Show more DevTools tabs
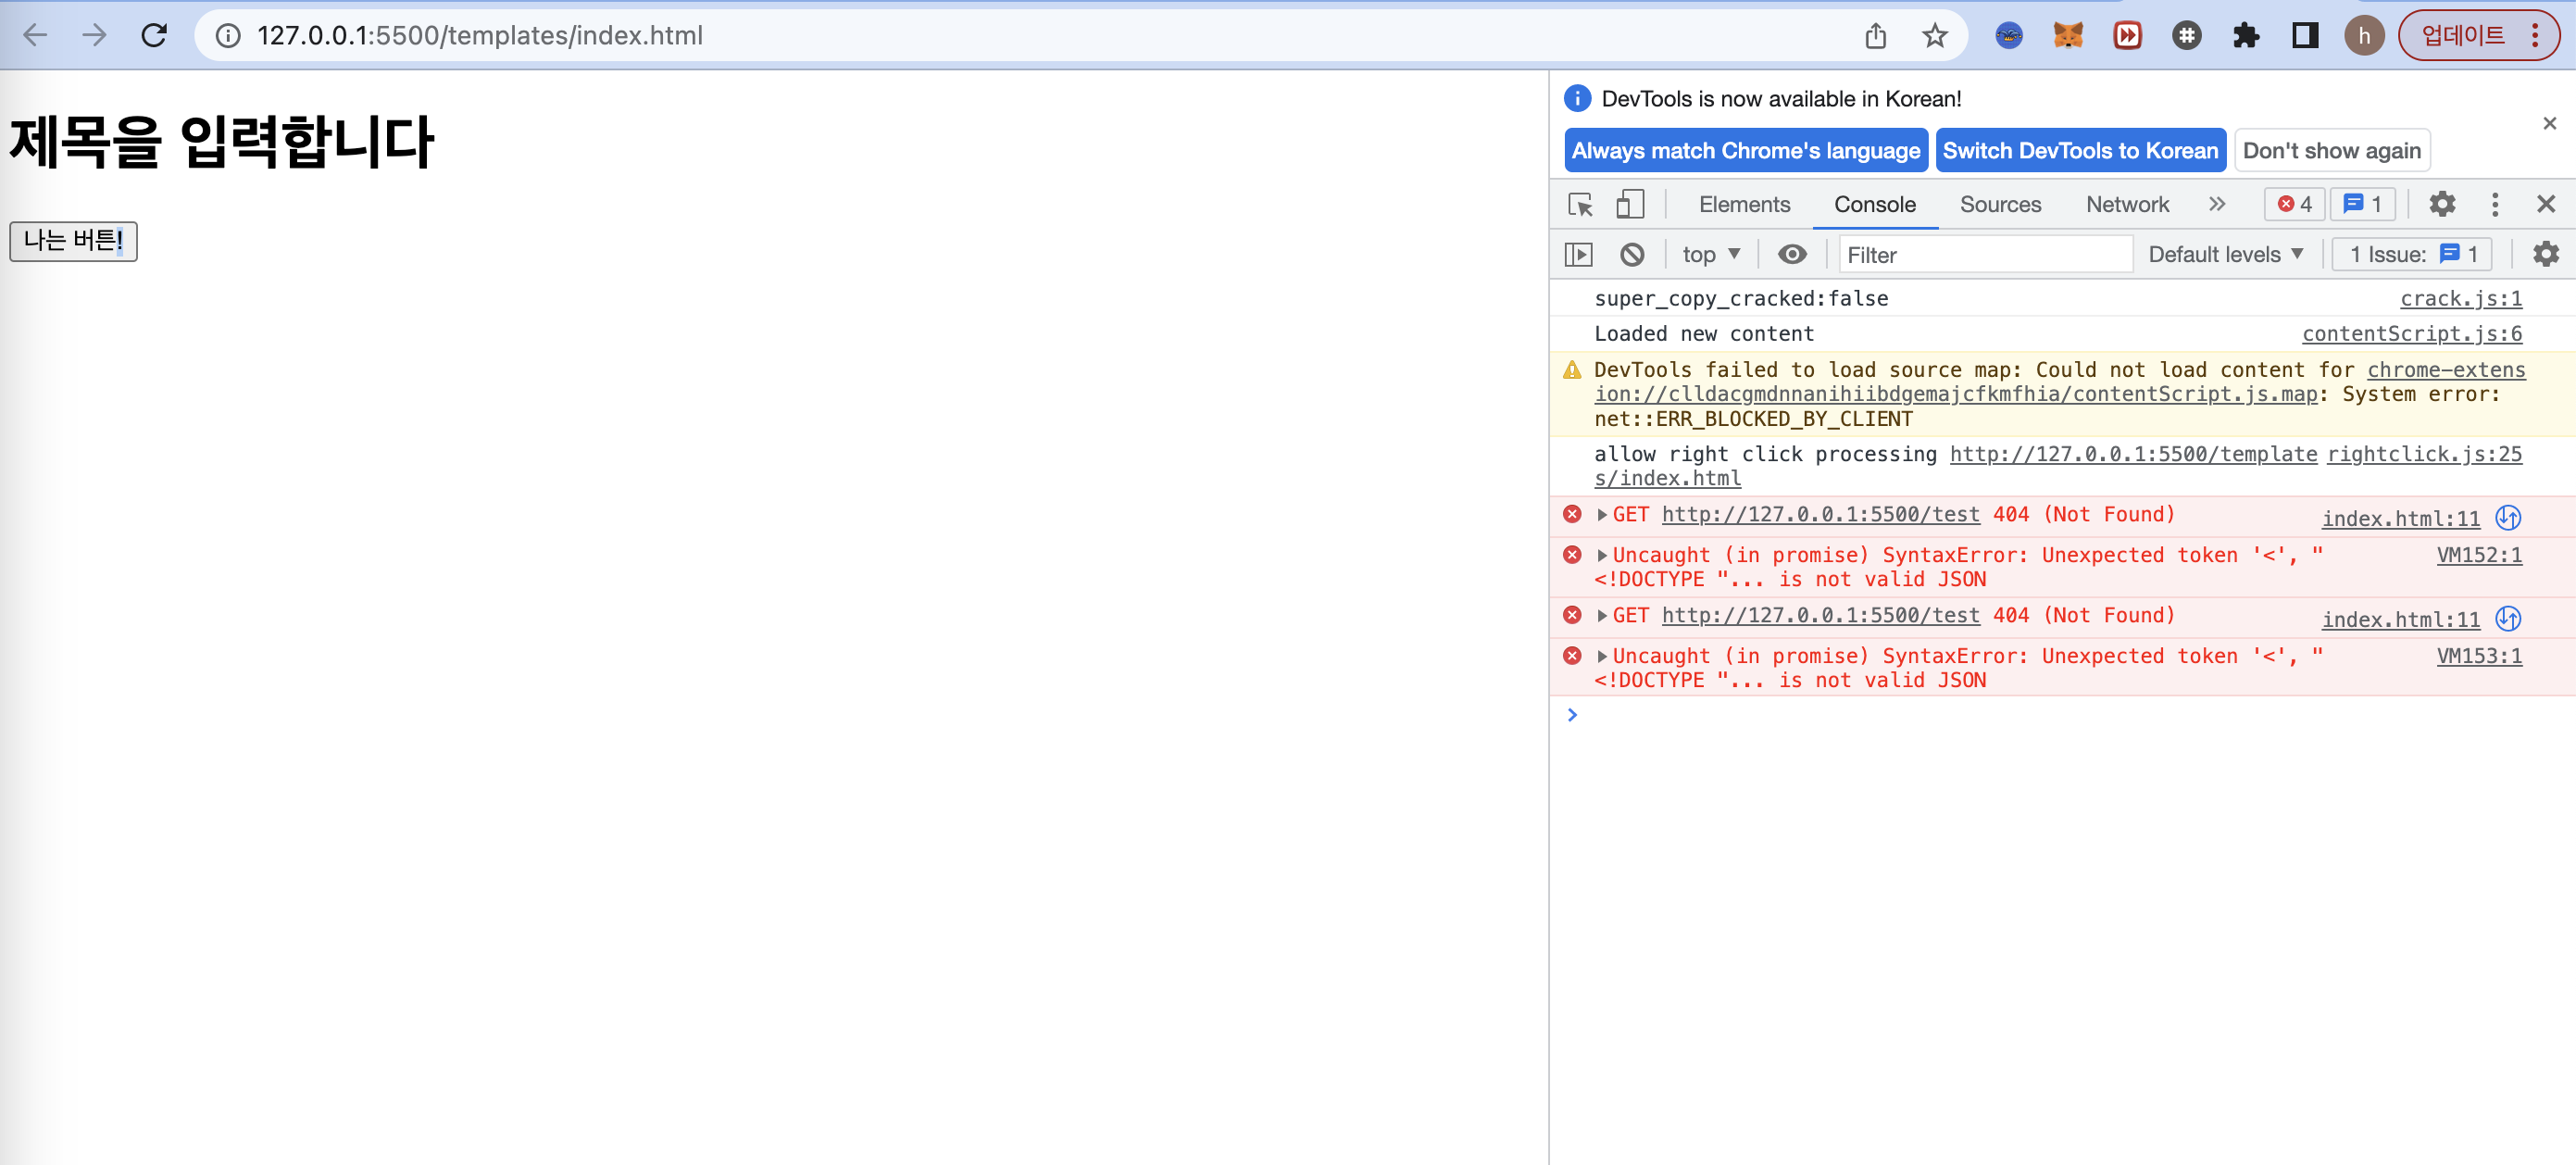This screenshot has width=2576, height=1165. pyautogui.click(x=2217, y=205)
